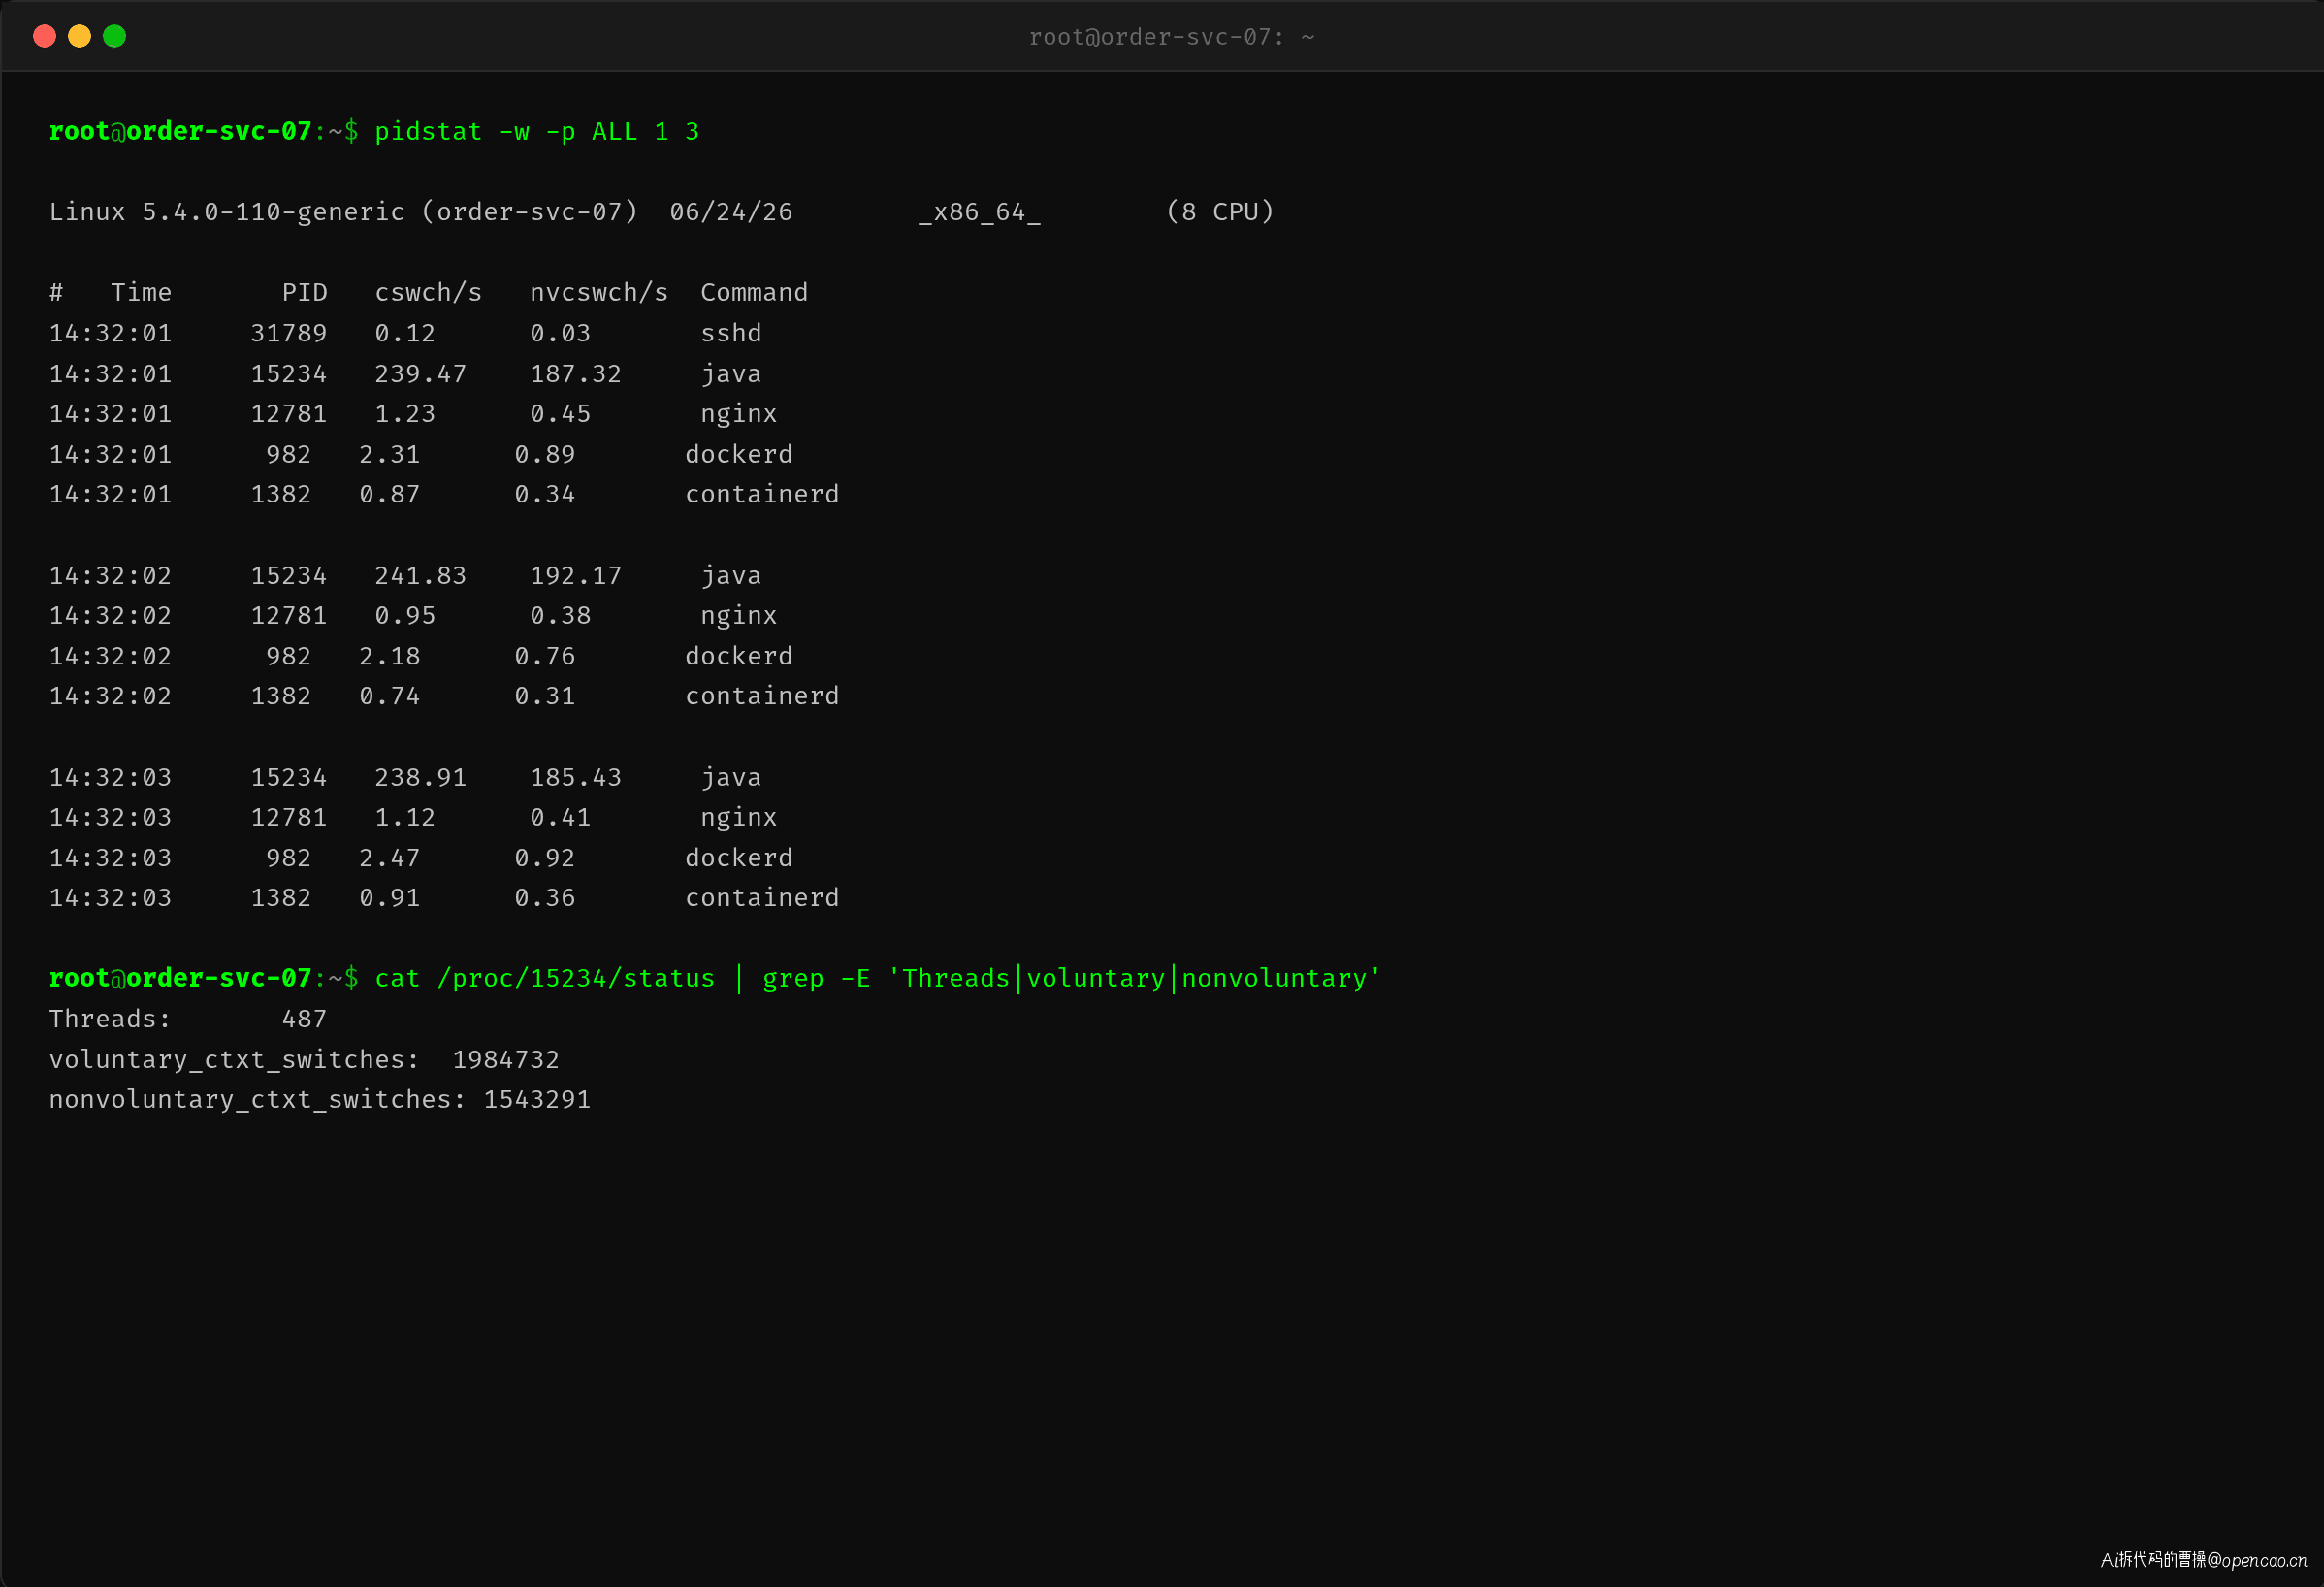
Task: Click the nonvoluntary_ctxt_switches label
Action: click(x=257, y=1100)
